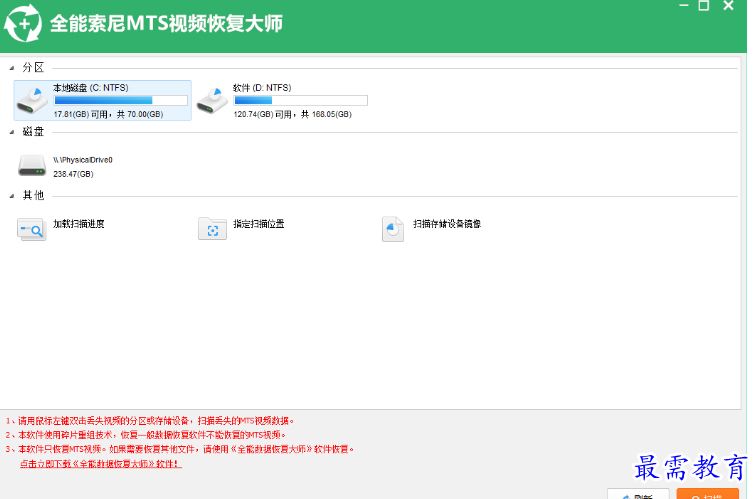Open the 点击立即下载 download link
This screenshot has width=756, height=499.
(100, 464)
